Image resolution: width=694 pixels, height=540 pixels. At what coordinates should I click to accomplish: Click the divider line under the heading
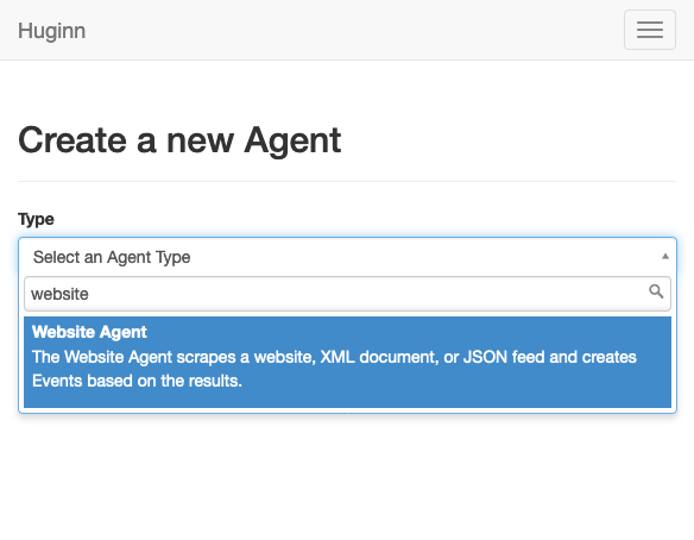pyautogui.click(x=347, y=181)
